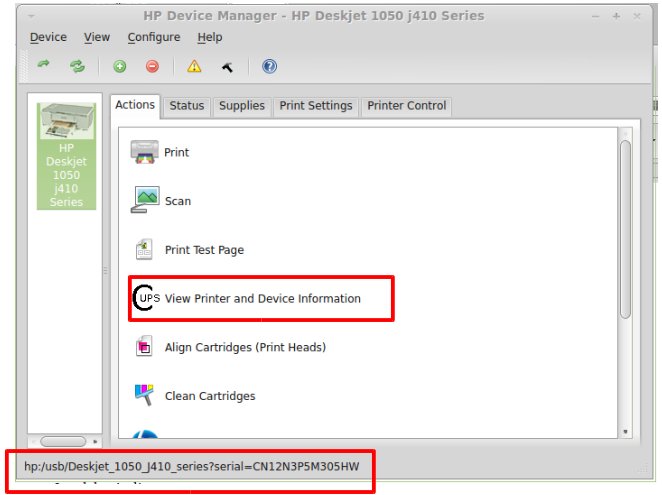Viewport: 662px width, 495px height.
Task: Maximize the HP Device Manager window
Action: click(616, 16)
